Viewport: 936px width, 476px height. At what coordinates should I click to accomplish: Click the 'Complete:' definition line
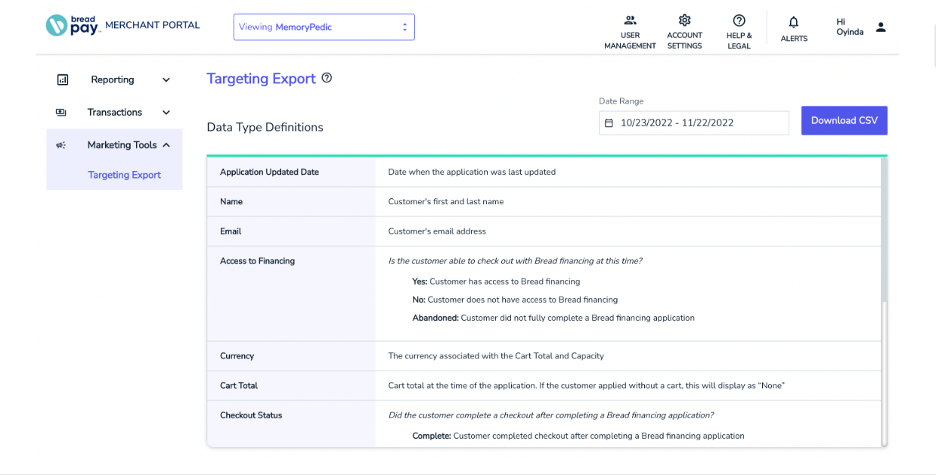pos(578,436)
